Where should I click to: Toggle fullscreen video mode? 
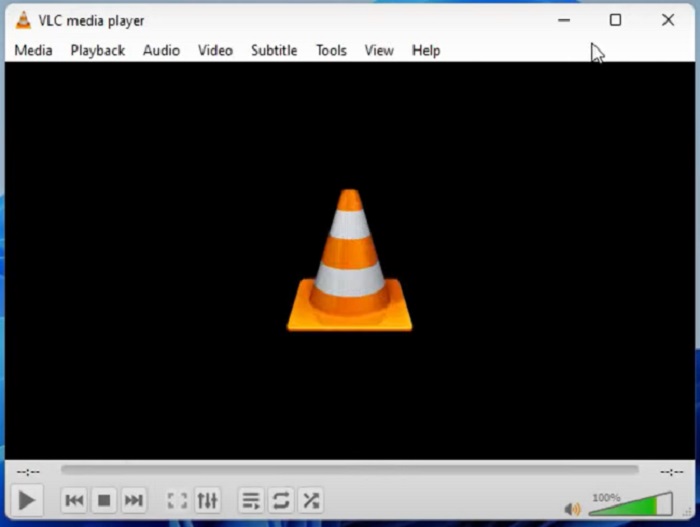pyautogui.click(x=177, y=500)
